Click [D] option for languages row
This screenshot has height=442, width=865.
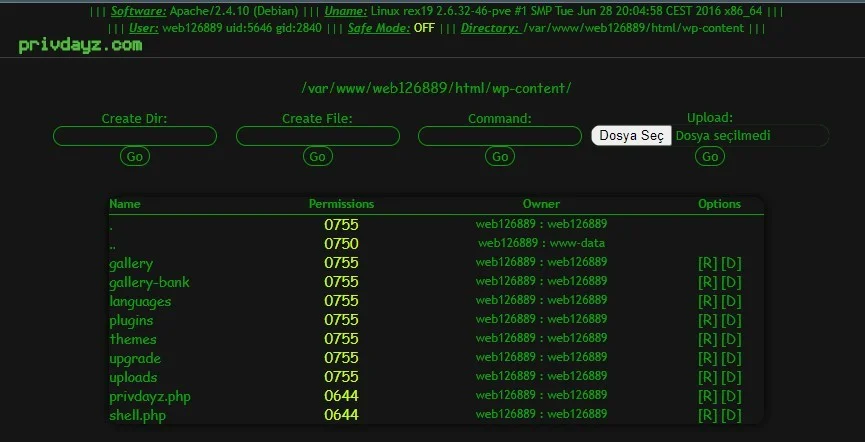coord(731,301)
